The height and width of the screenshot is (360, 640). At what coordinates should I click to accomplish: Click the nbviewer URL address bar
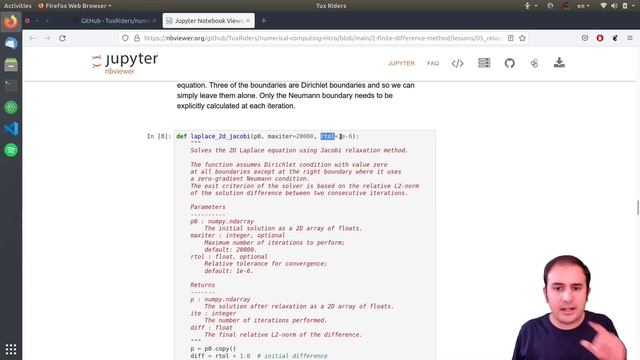(x=322, y=38)
